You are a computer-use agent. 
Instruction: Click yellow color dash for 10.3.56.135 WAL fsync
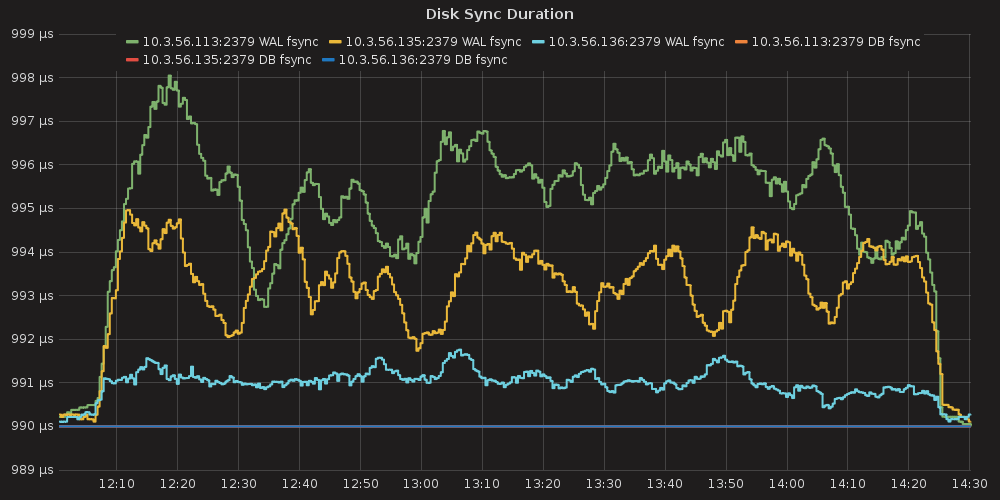335,42
